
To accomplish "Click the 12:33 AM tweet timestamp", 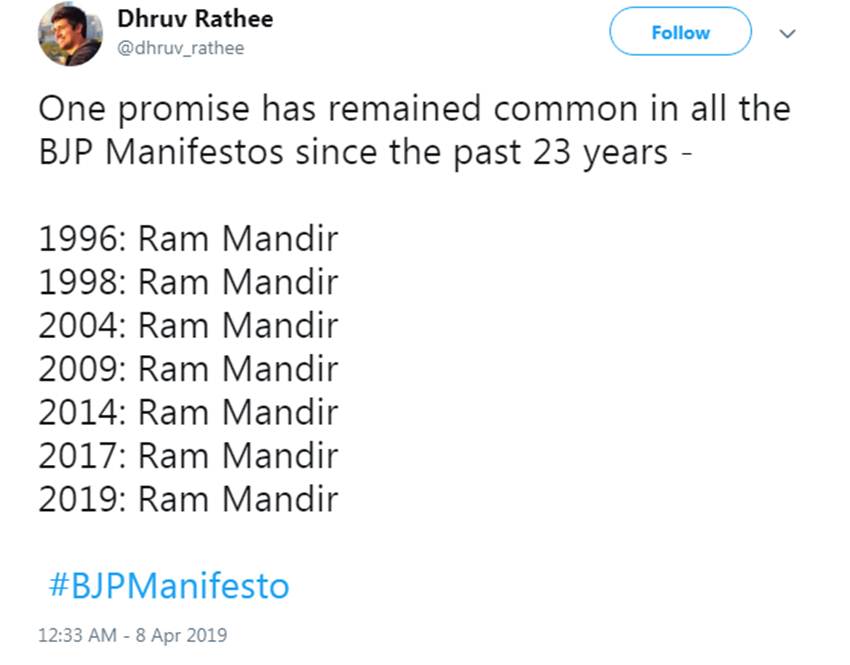I will (x=132, y=635).
